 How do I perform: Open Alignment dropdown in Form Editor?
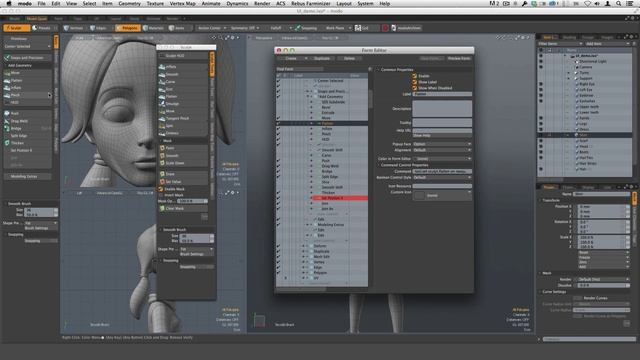442,150
